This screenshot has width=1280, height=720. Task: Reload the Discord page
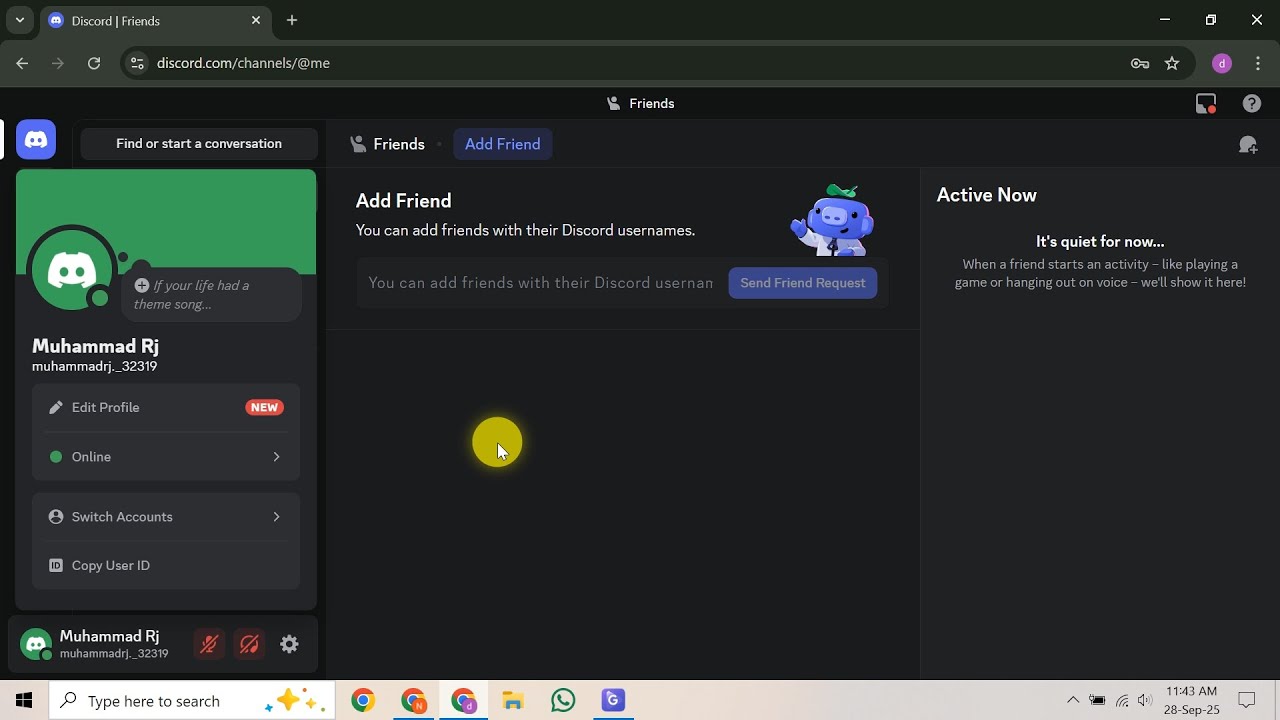pos(94,63)
